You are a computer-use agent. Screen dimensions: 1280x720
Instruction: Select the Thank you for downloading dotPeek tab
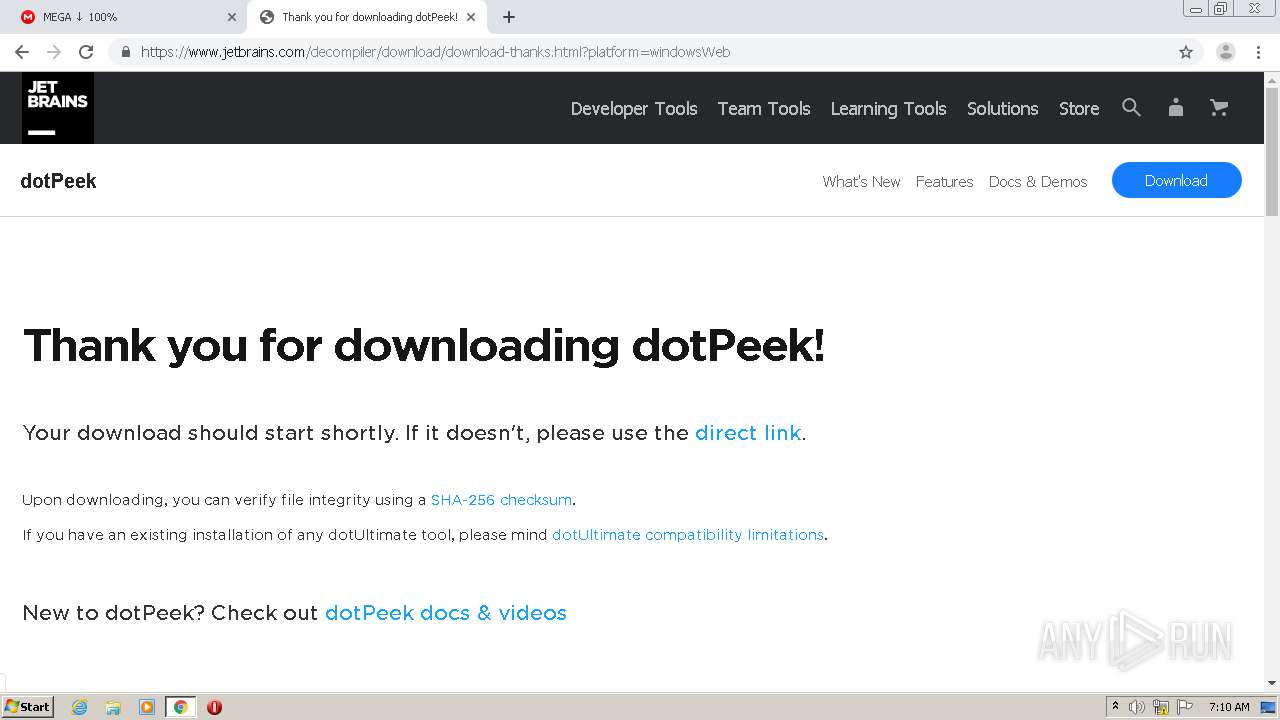click(365, 17)
